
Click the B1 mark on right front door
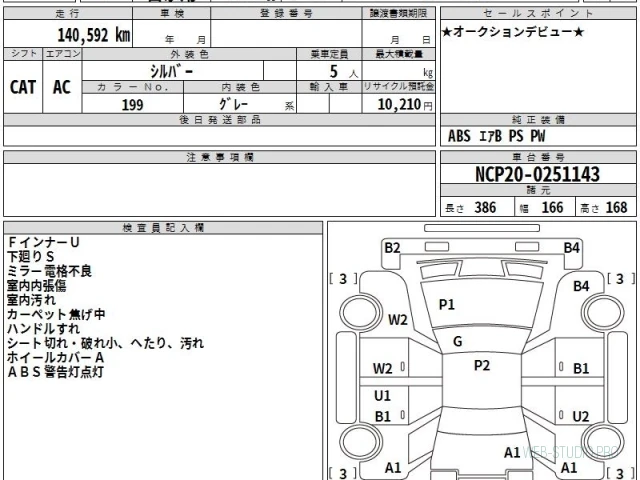tap(581, 369)
